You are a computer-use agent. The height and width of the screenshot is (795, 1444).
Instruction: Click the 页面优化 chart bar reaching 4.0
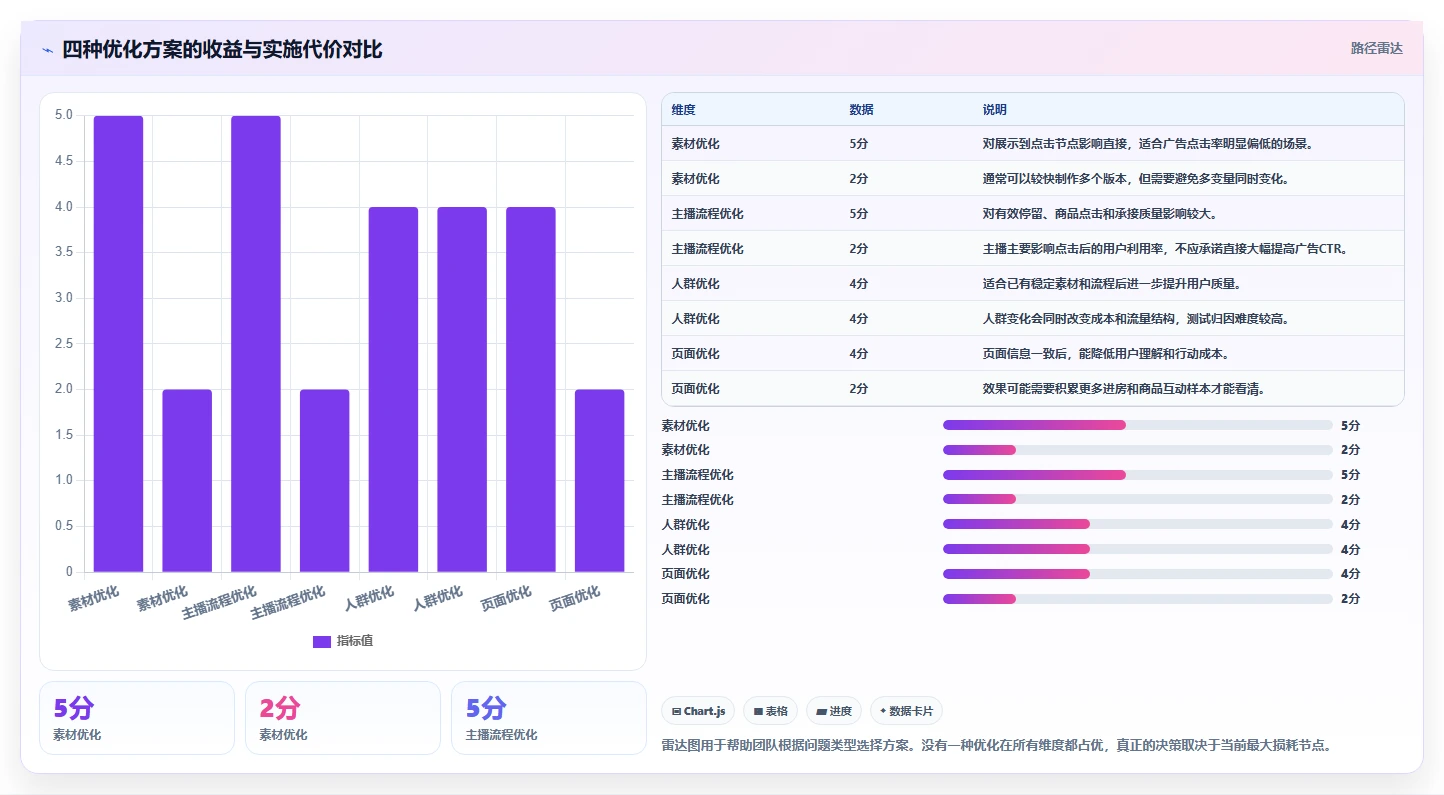pos(531,390)
